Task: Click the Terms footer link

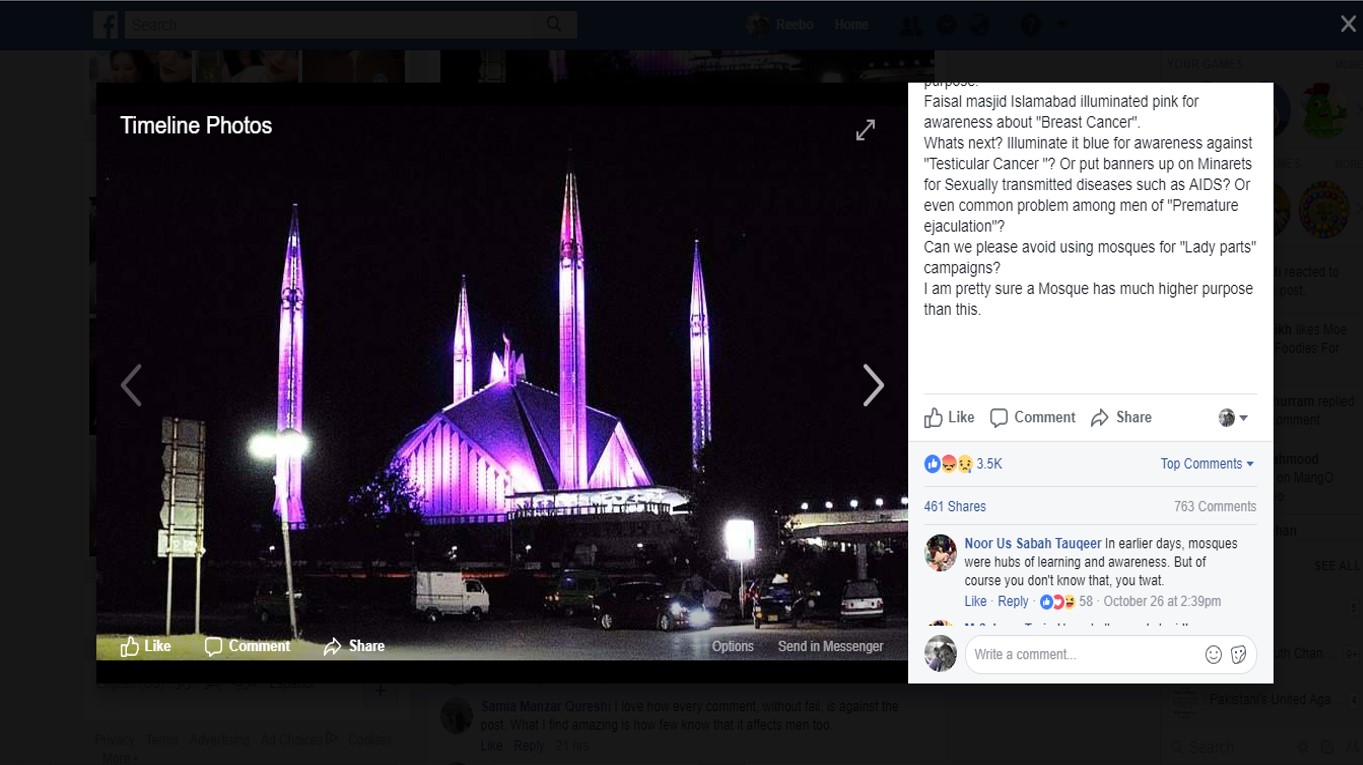Action: pos(162,740)
